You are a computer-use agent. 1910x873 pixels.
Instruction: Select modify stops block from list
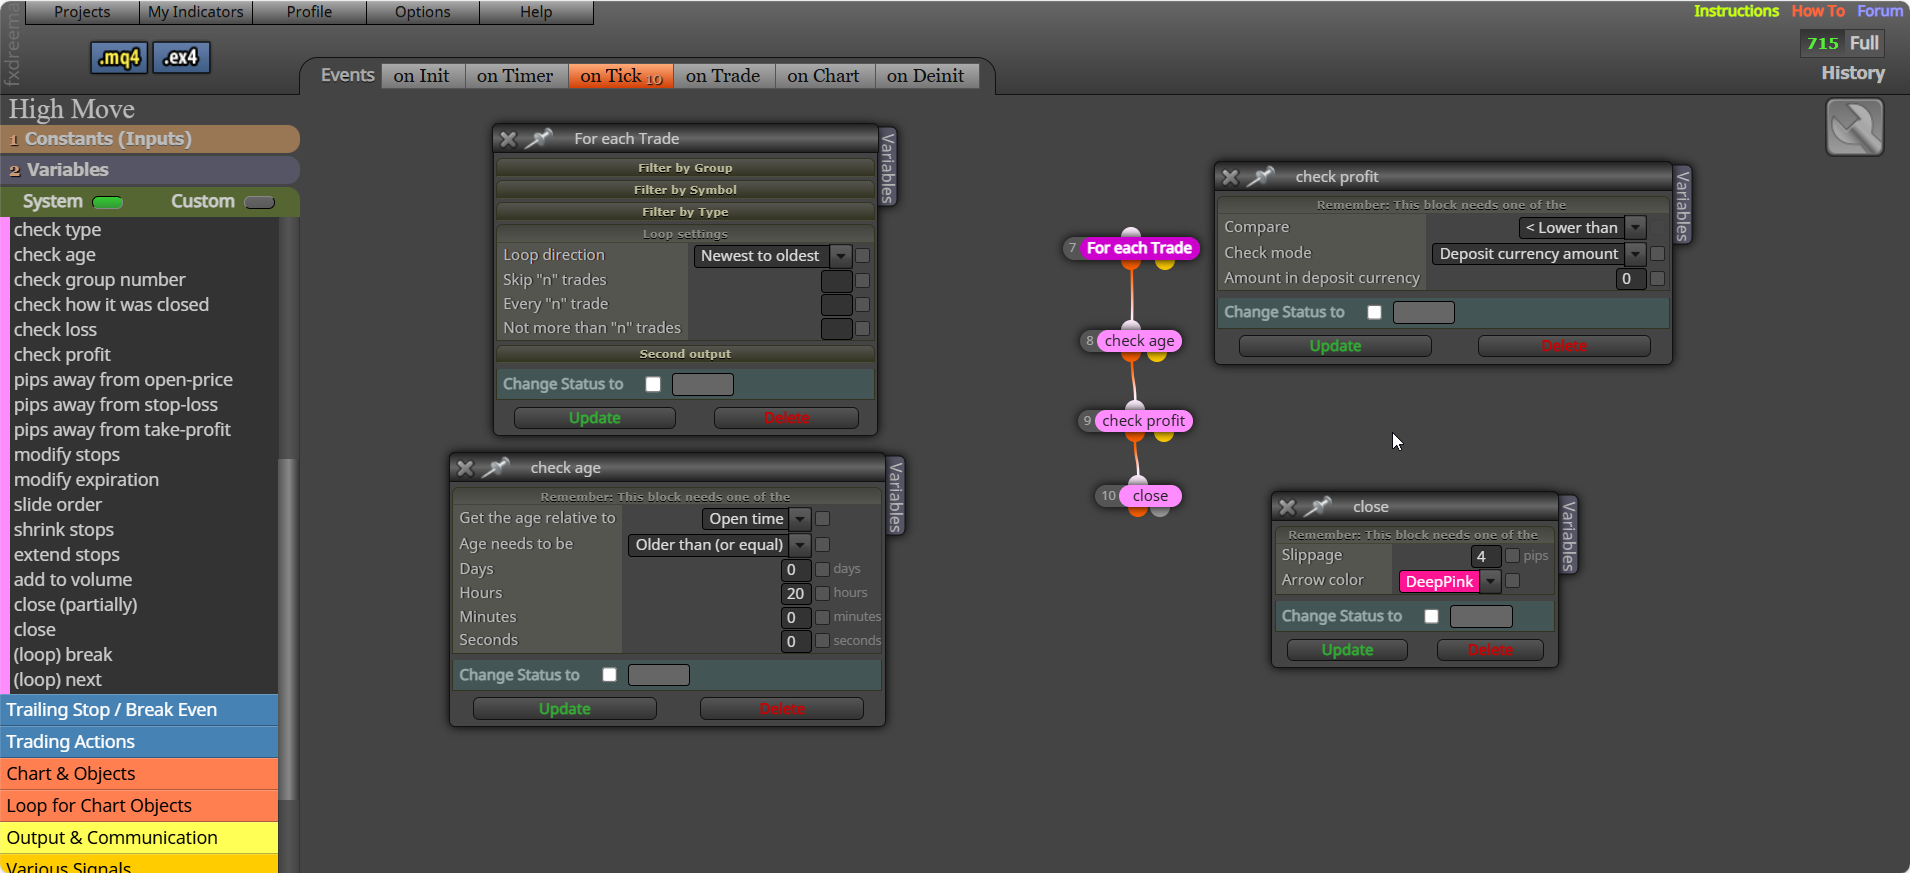coord(67,455)
